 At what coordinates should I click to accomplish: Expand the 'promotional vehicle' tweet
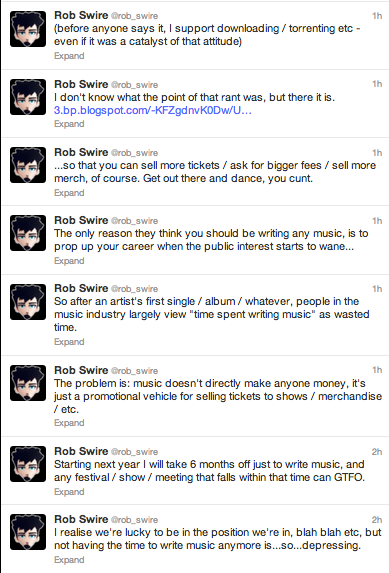tap(69, 423)
